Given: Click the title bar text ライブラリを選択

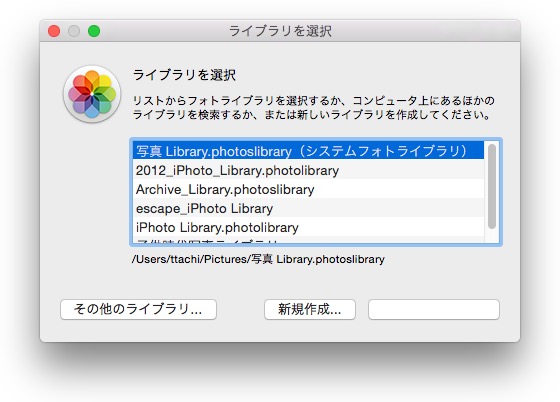Looking at the screenshot, I should point(280,31).
